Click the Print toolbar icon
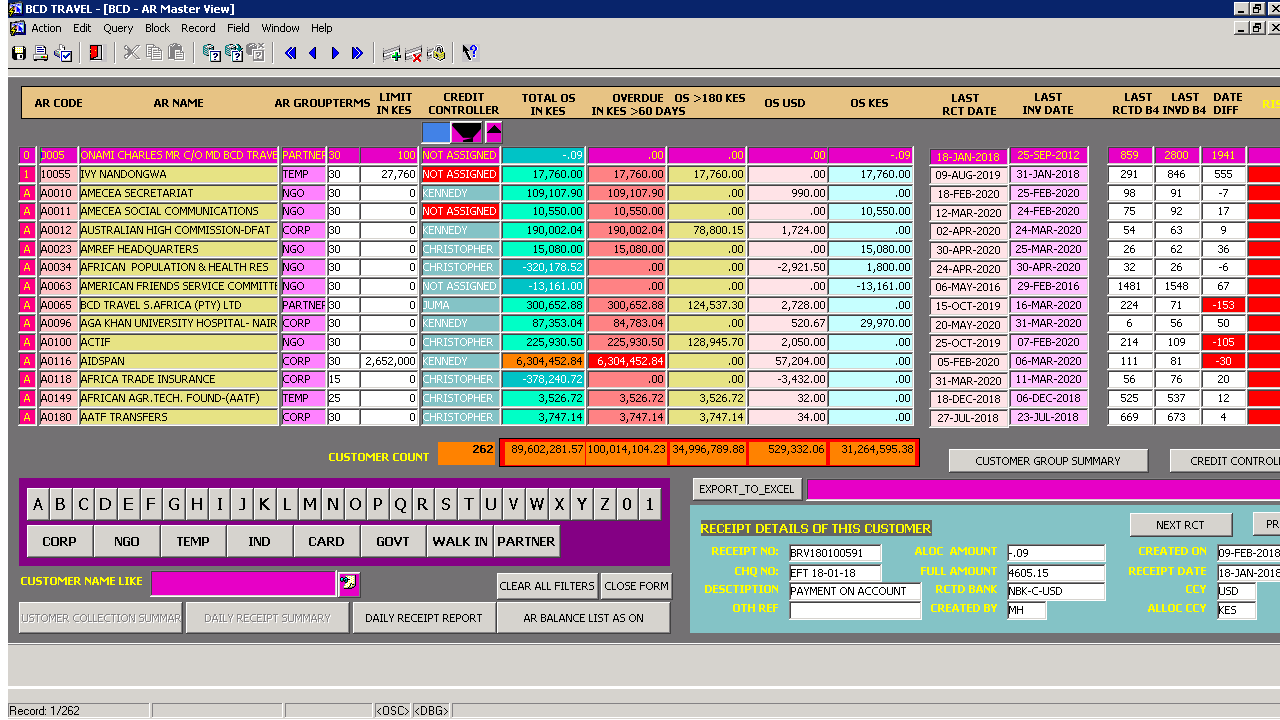Viewport: 1280px width, 720px height. point(41,53)
